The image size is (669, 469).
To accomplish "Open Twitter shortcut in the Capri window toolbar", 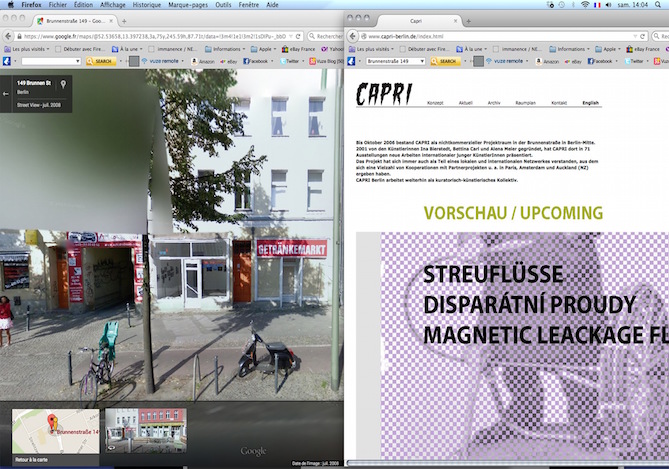I will (634, 61).
